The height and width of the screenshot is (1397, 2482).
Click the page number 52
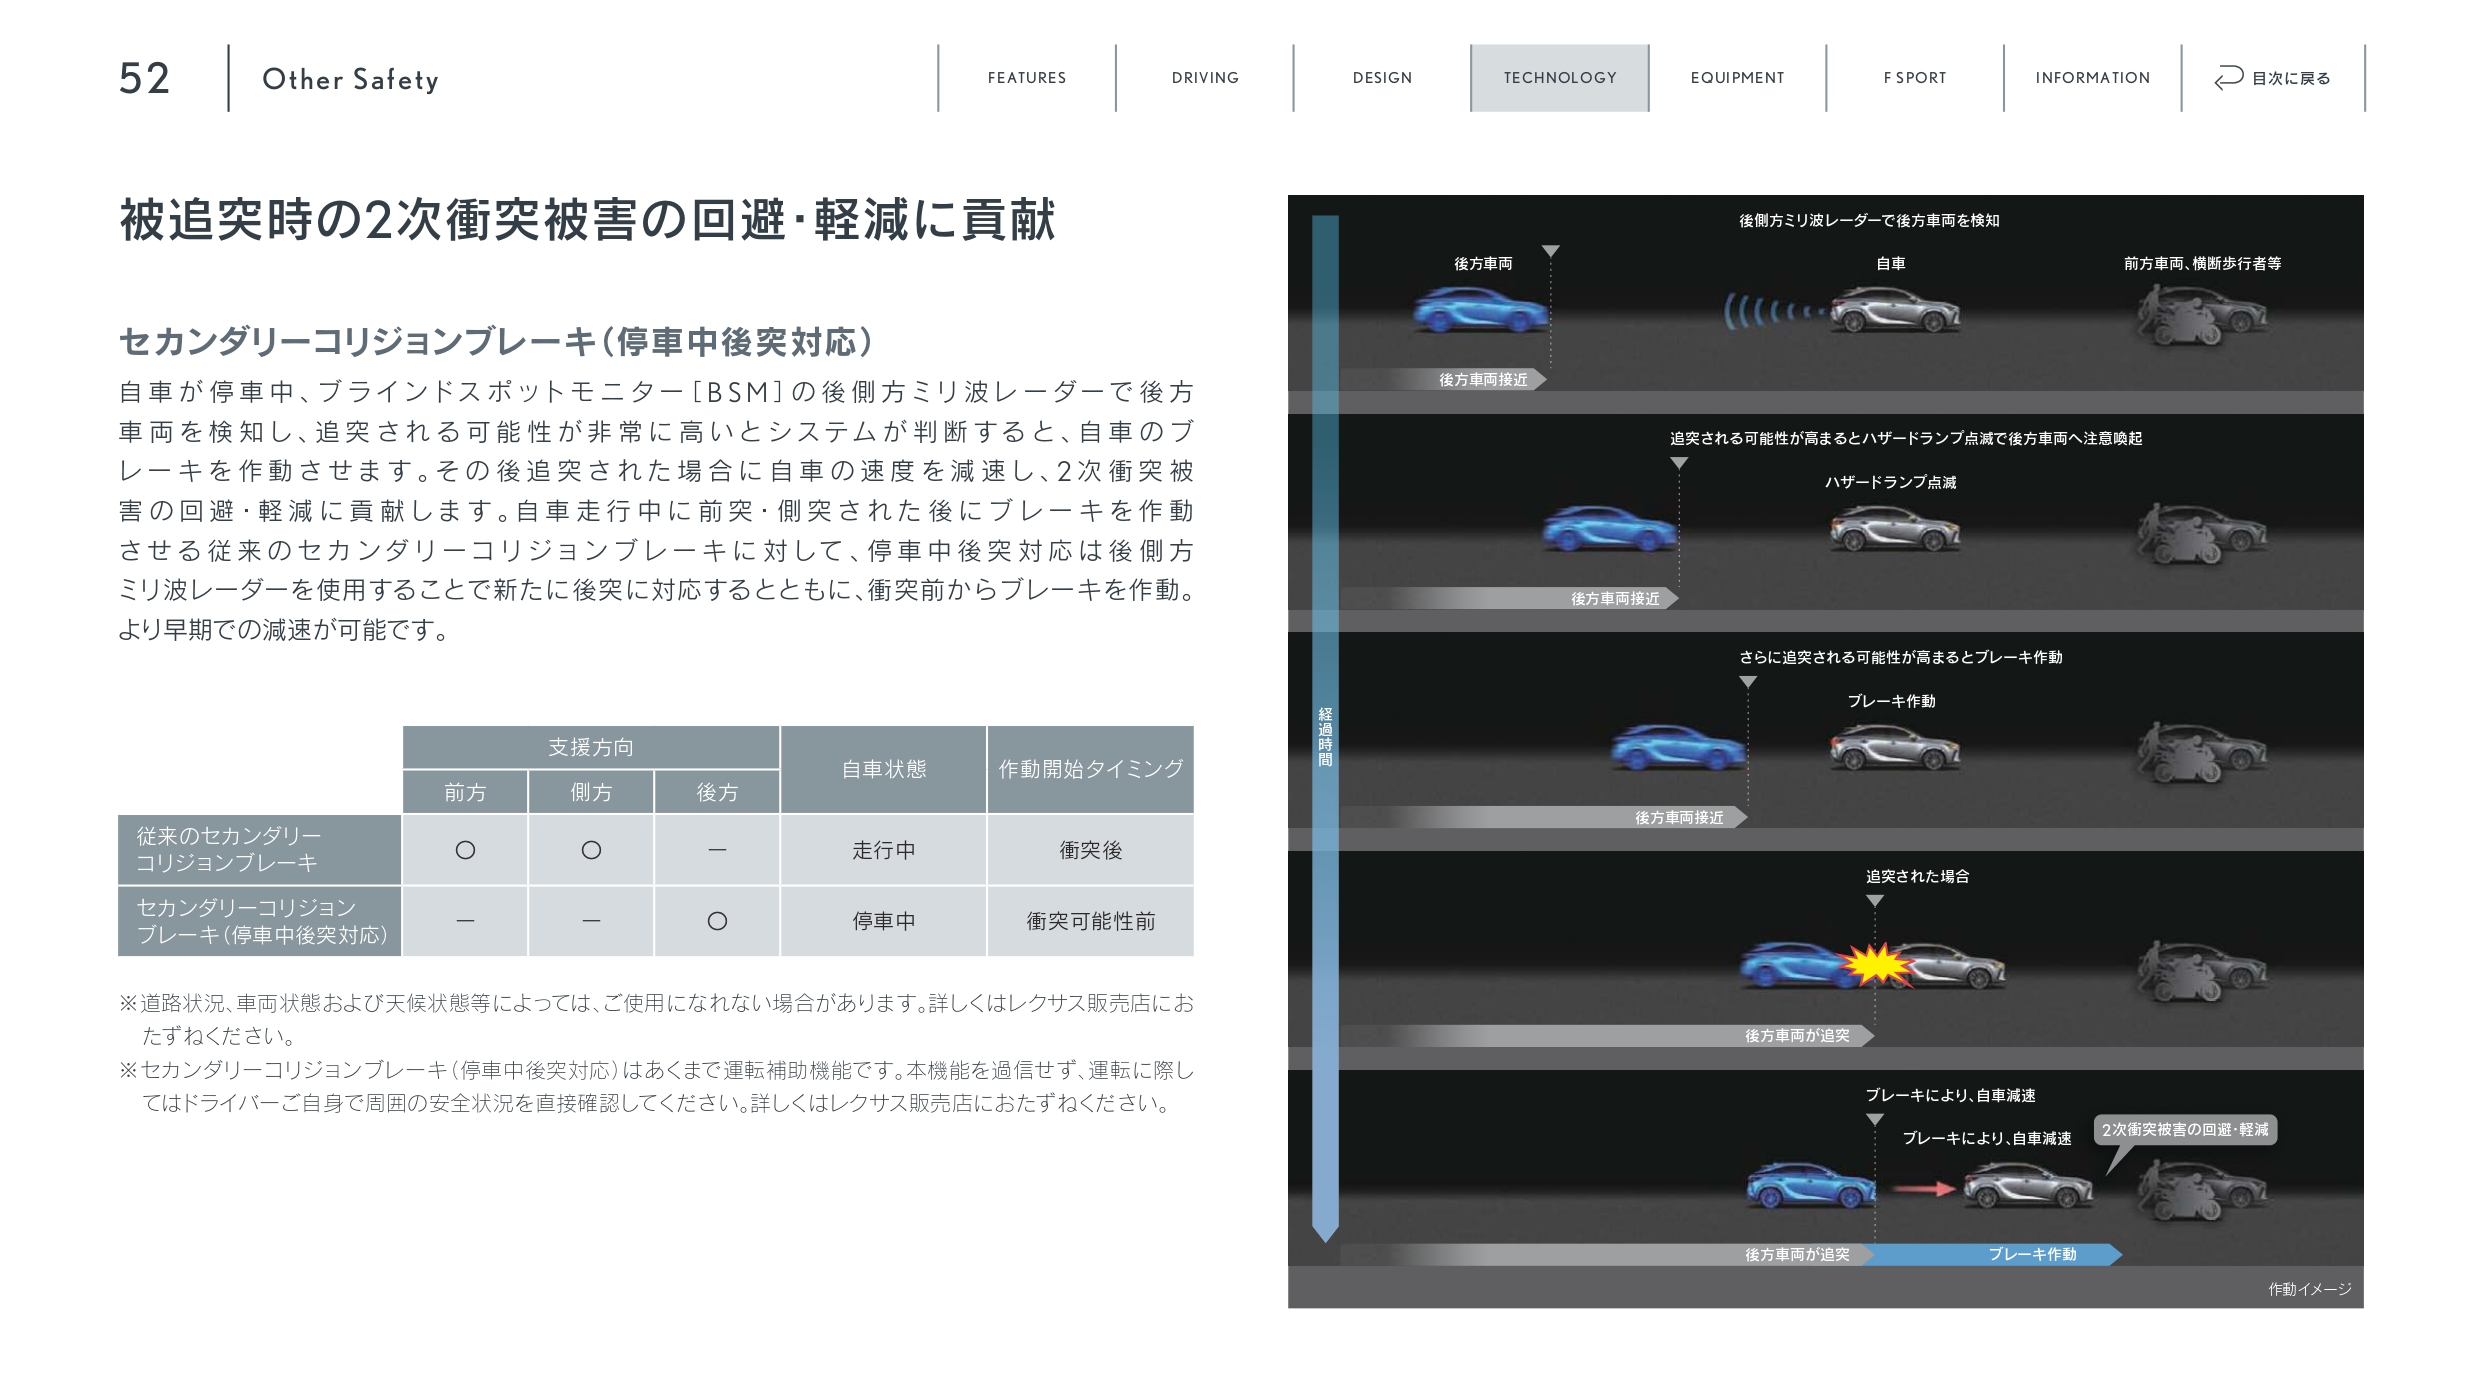pos(145,78)
